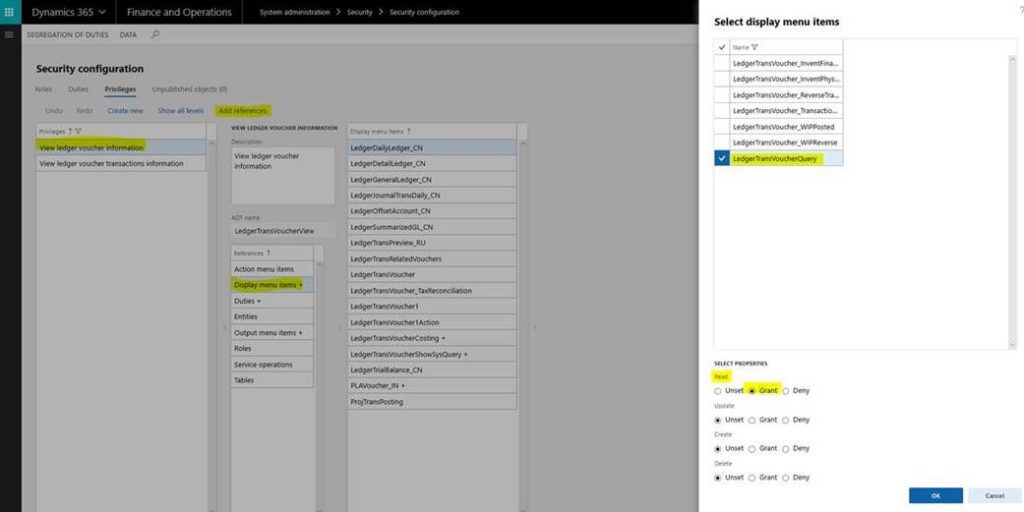Open the Unpublished objects tab
This screenshot has width=1024, height=512.
pyautogui.click(x=189, y=89)
